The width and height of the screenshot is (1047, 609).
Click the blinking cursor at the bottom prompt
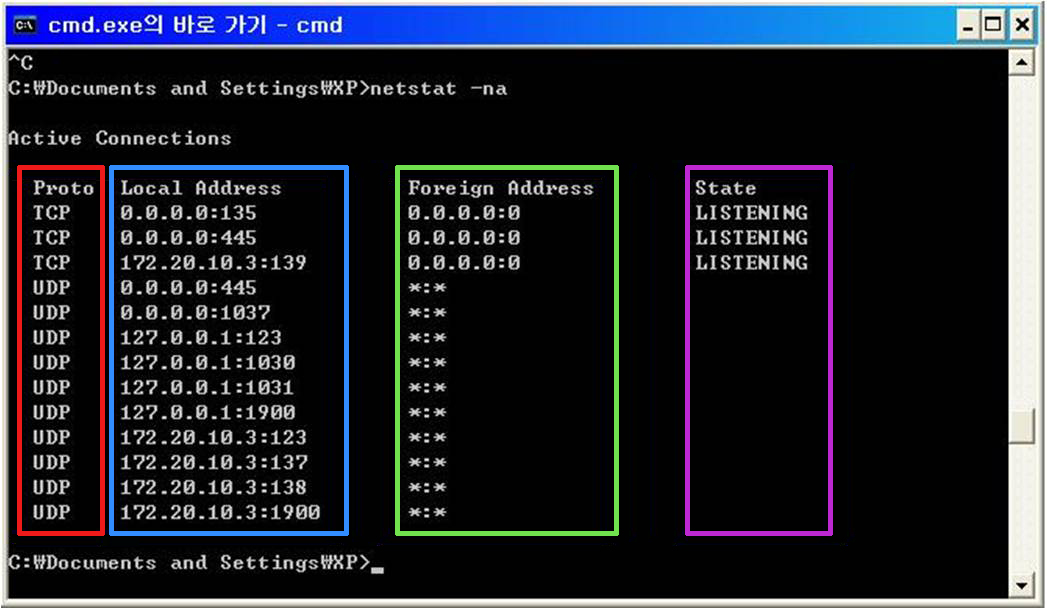point(376,569)
